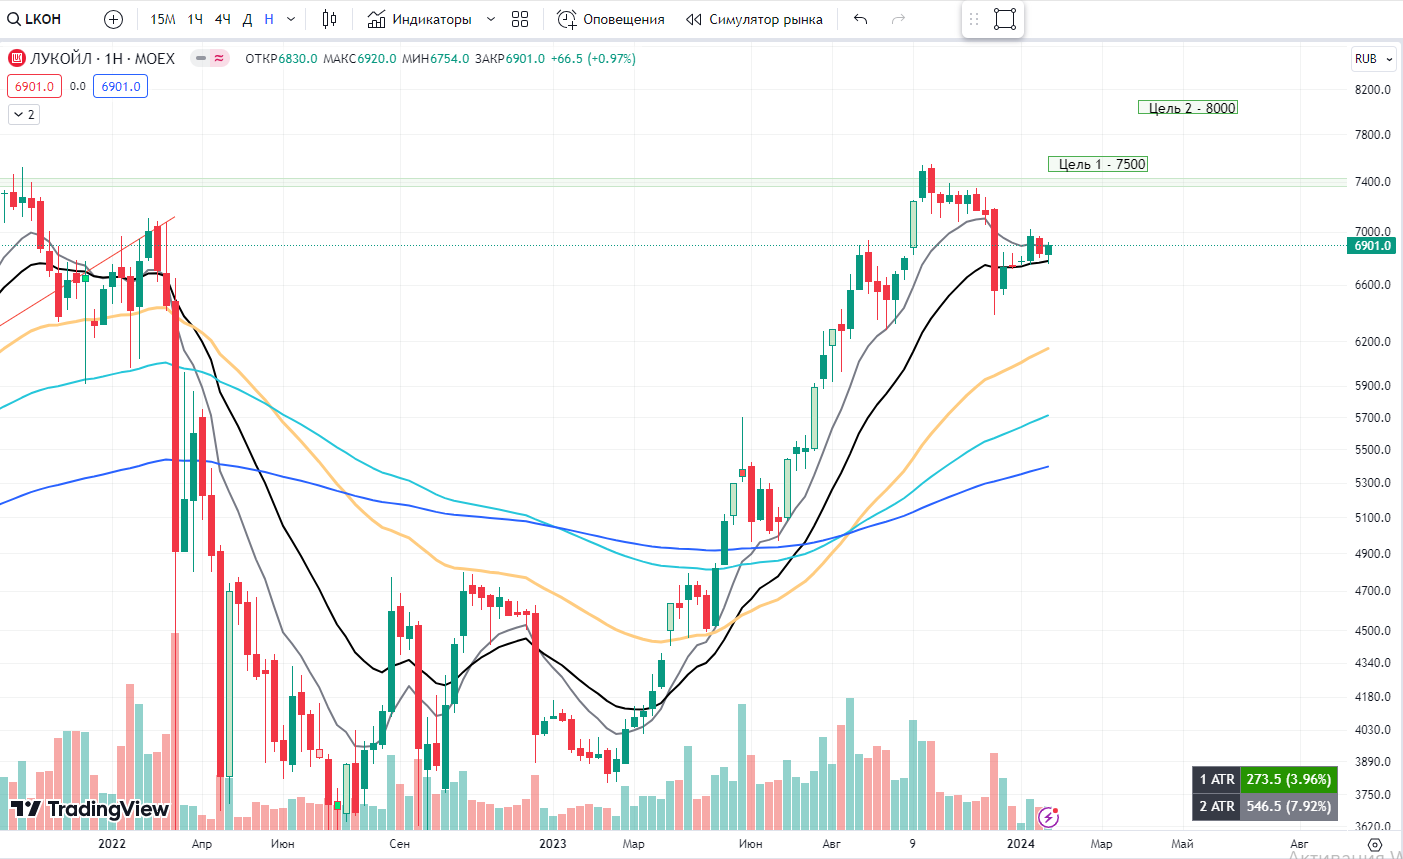Click the red 6901.0 sell price box
The height and width of the screenshot is (859, 1403).
click(x=35, y=87)
